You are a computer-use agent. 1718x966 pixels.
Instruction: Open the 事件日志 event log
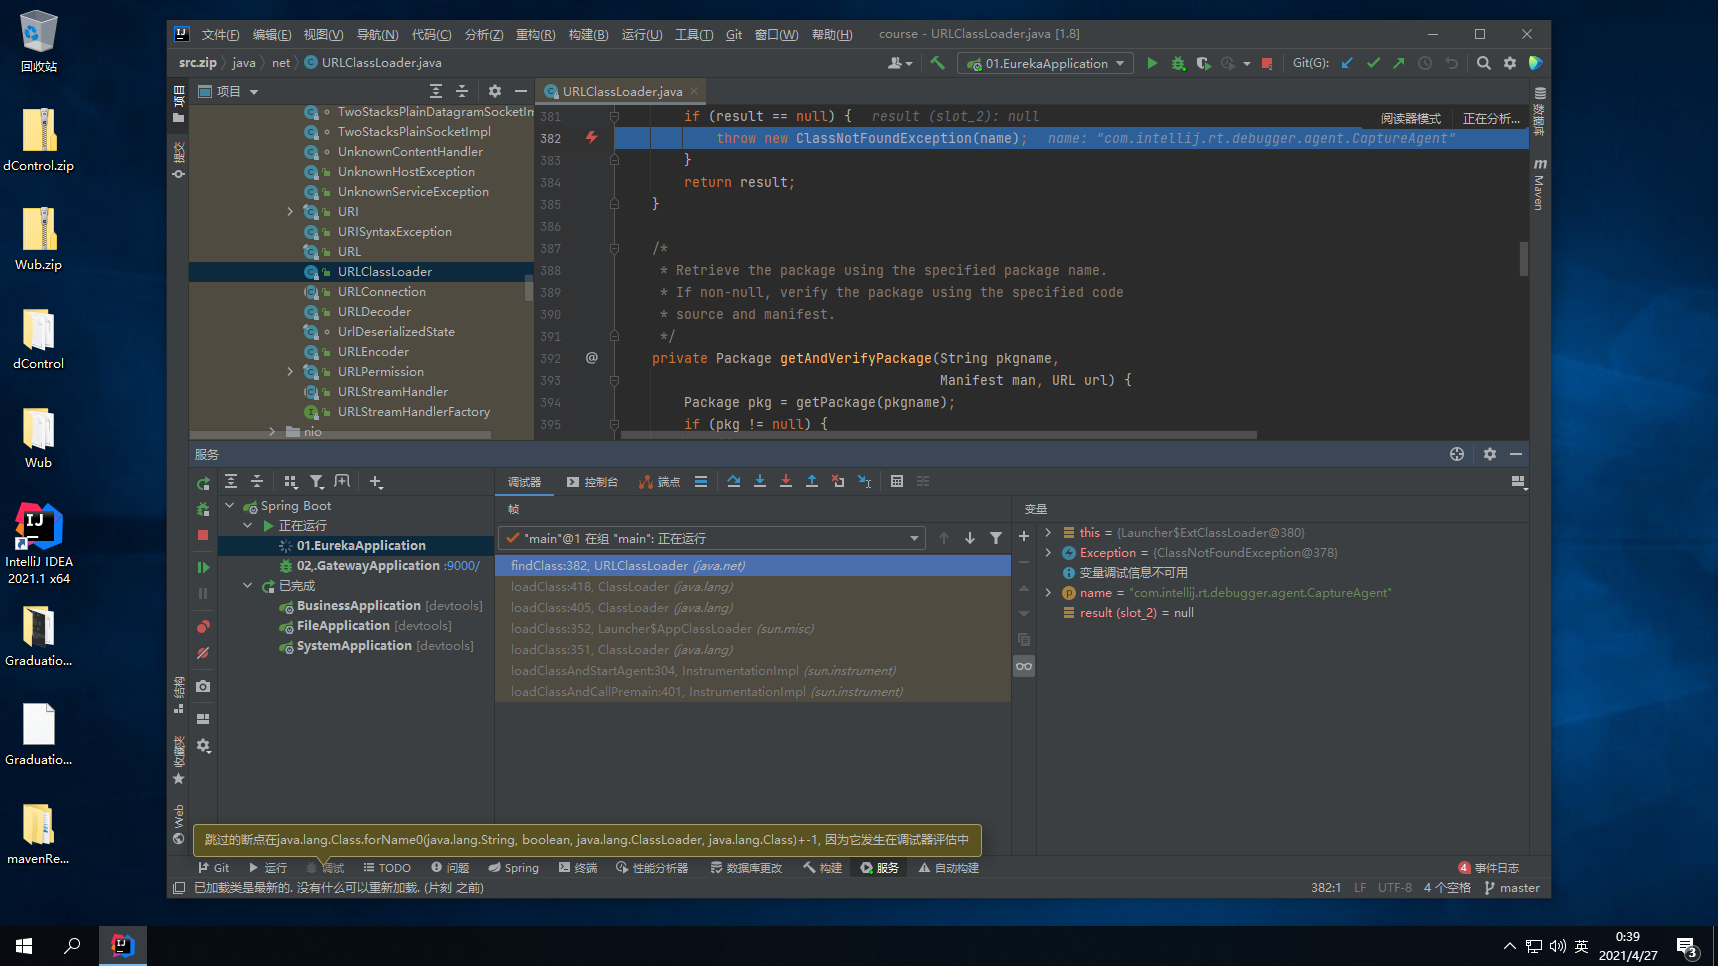tap(1489, 868)
